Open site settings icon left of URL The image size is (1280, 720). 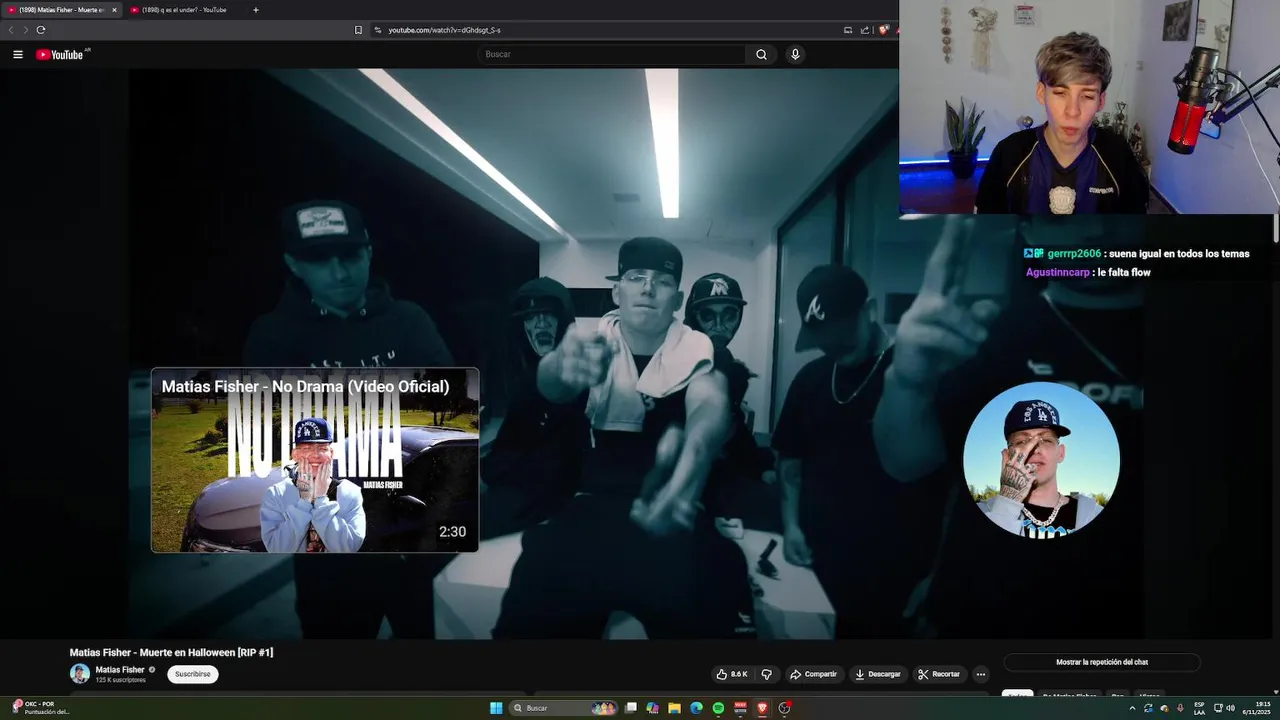click(x=378, y=30)
